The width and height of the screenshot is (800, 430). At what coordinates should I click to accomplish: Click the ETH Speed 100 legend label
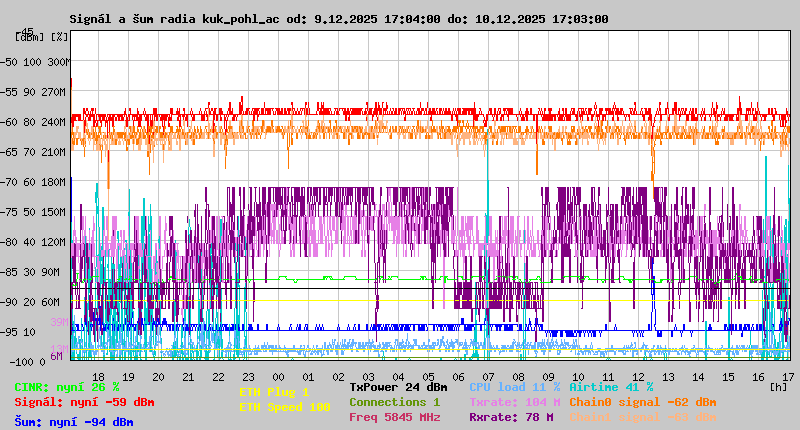point(285,407)
